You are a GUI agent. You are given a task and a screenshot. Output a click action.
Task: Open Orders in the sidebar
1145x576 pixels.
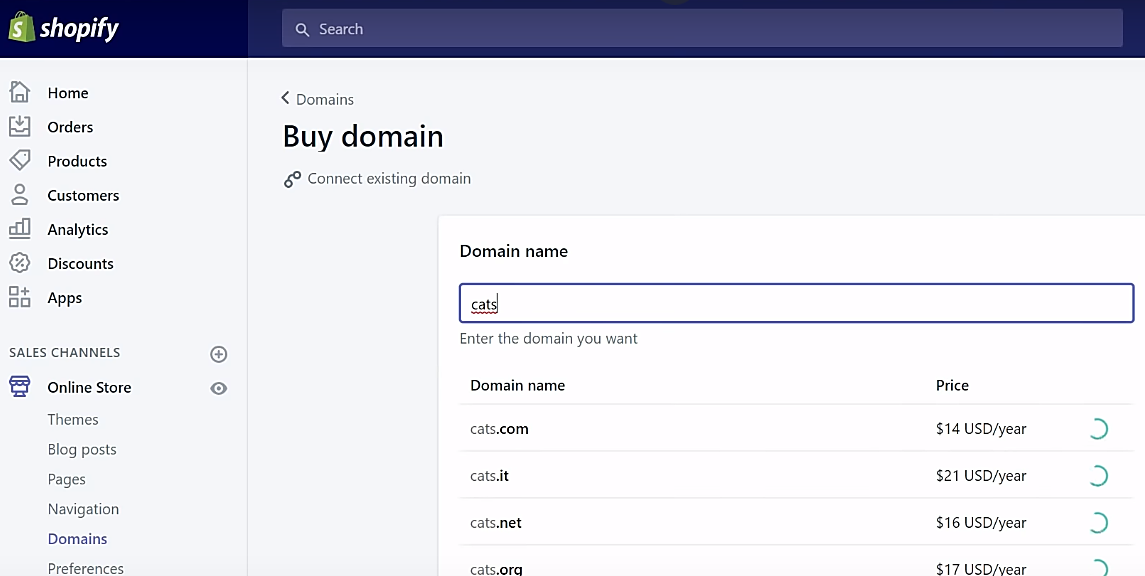pos(70,127)
